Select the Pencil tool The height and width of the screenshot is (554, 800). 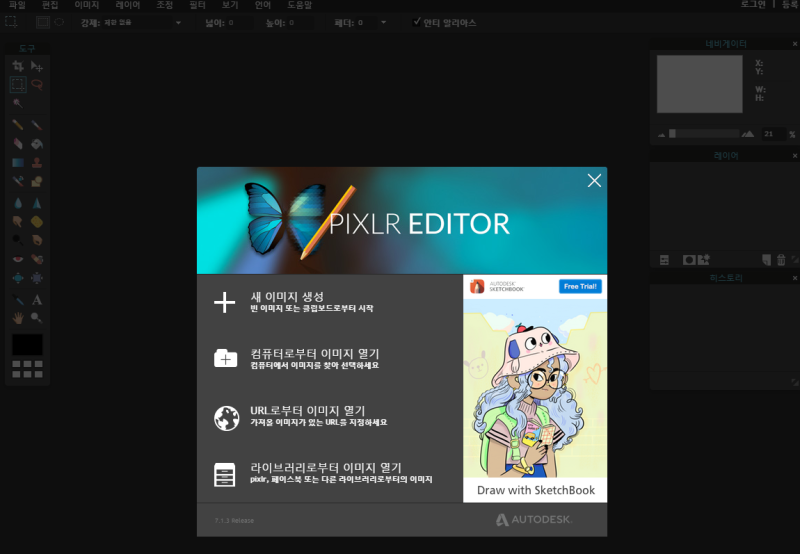[18, 125]
